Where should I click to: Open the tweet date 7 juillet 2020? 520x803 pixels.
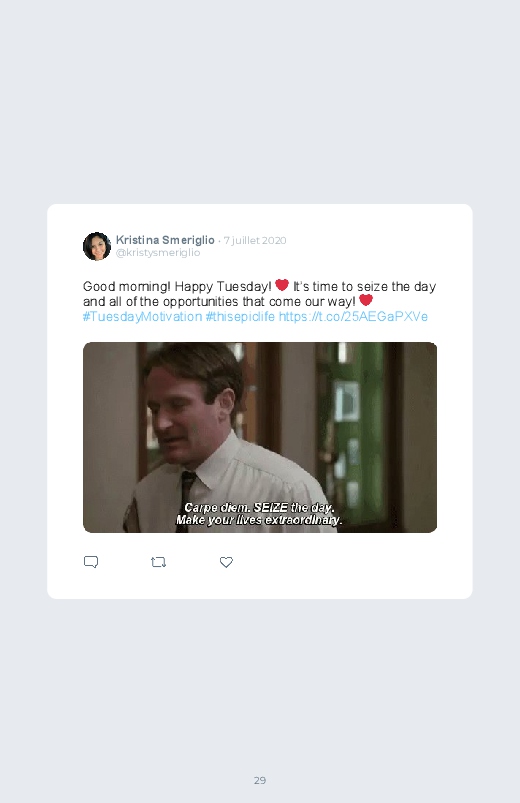[x=255, y=241]
